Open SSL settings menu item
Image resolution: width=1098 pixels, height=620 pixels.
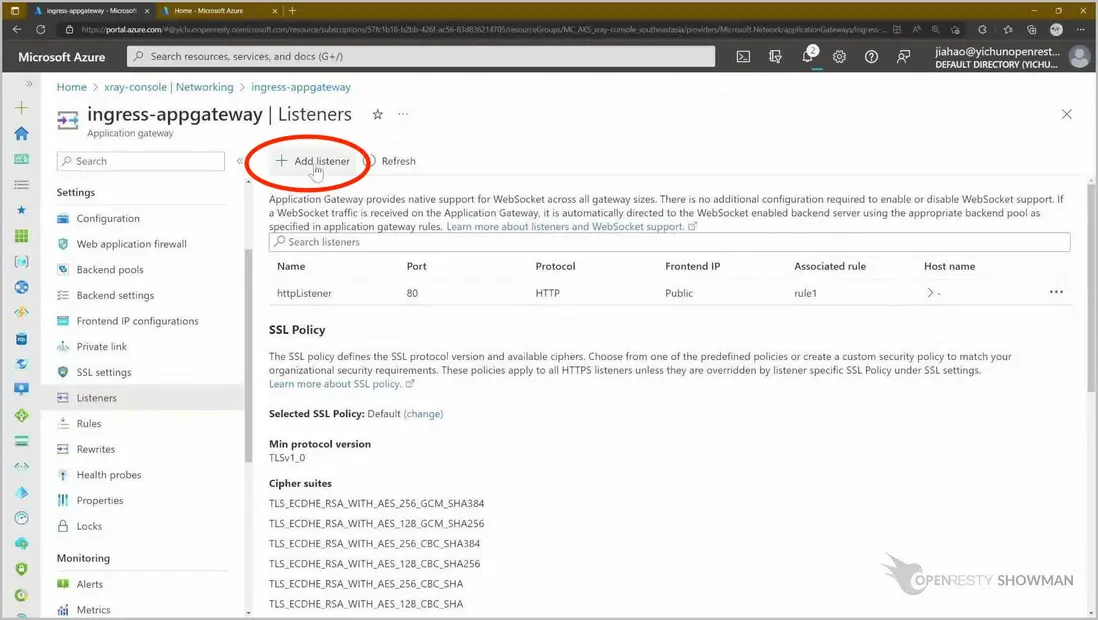click(104, 373)
